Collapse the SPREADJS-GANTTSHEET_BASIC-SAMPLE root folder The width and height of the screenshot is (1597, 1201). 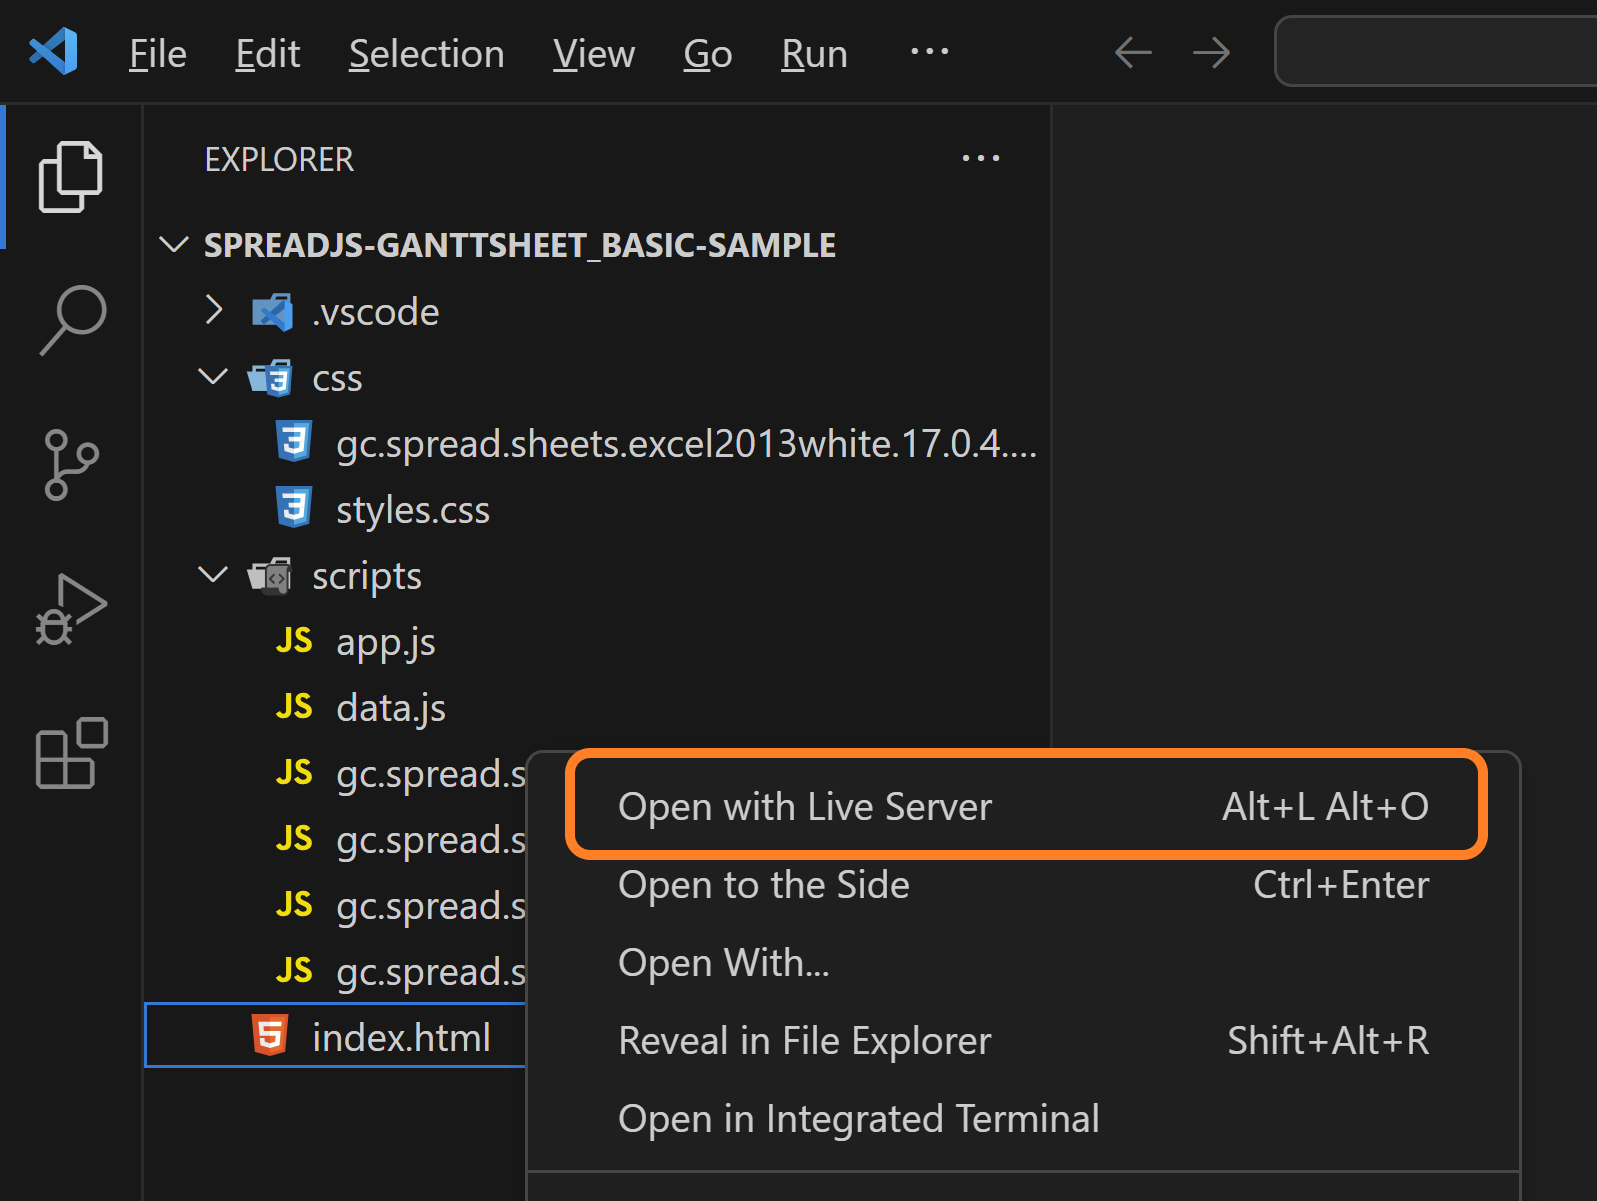pos(174,245)
